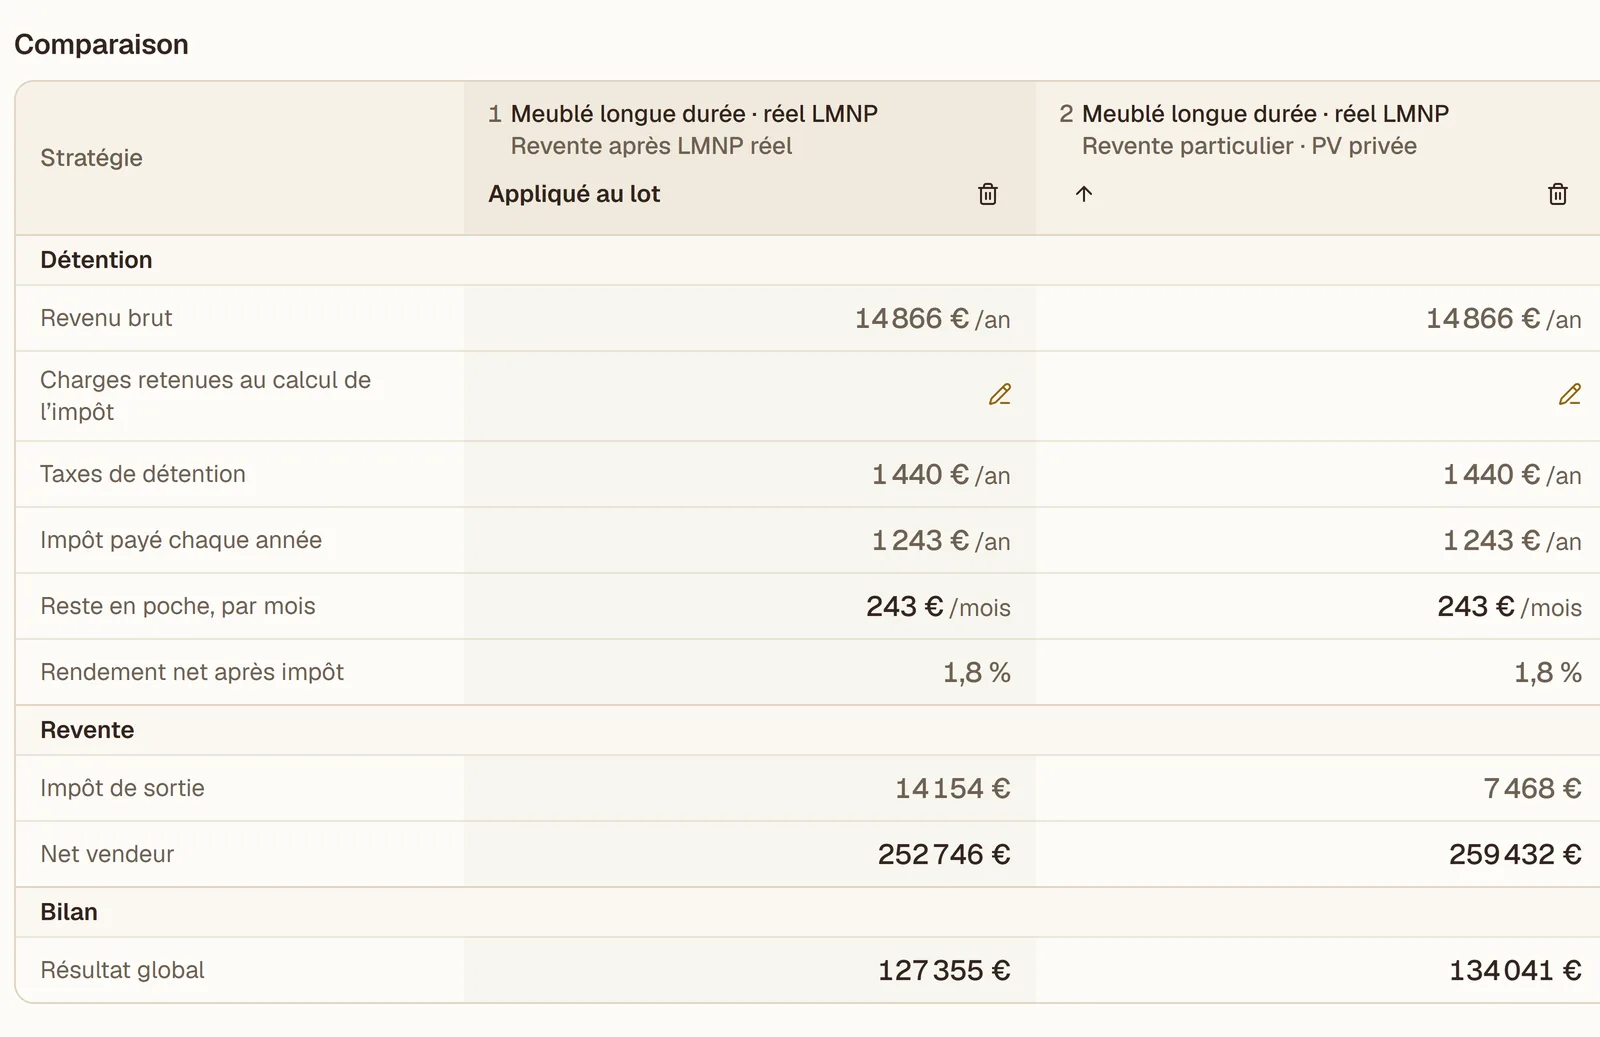Click strategy 2 title 'Meublé longue durée · réel LMNP'

(1265, 114)
